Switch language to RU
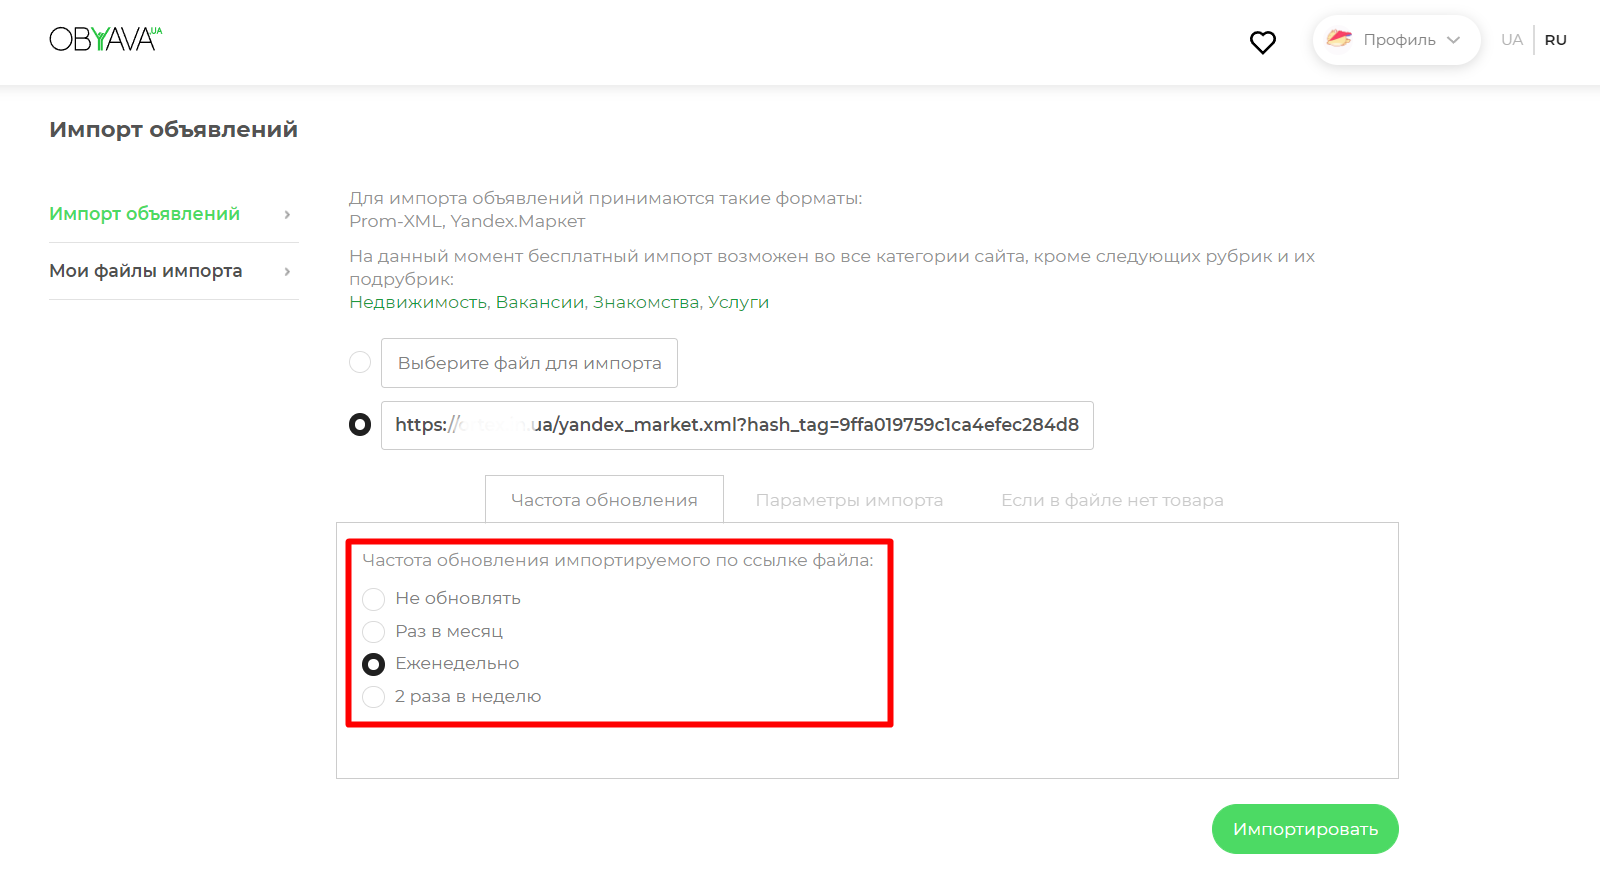The width and height of the screenshot is (1600, 876). click(x=1555, y=40)
